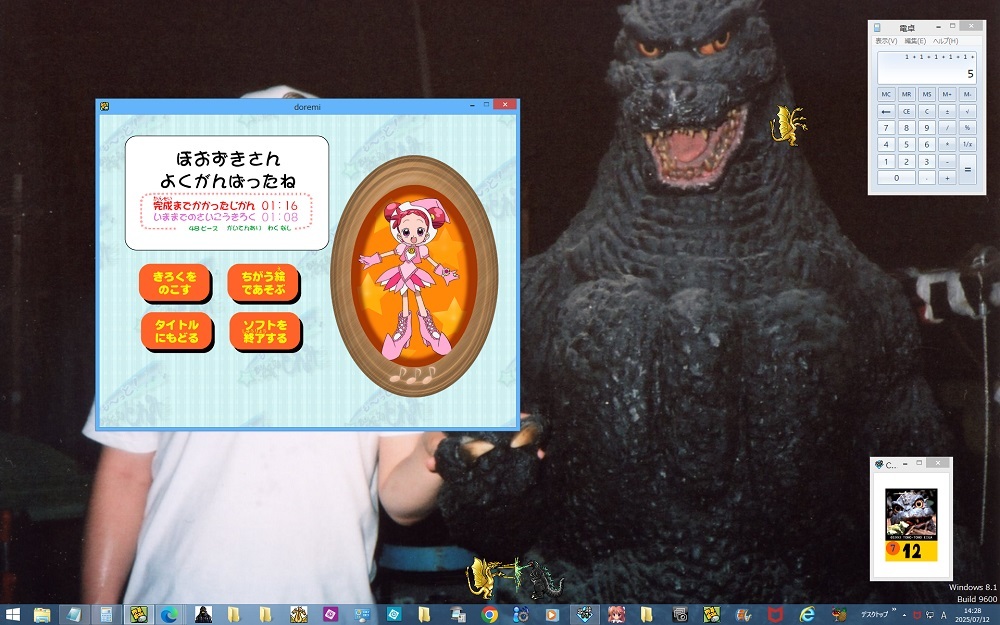Click calculator backspace arrow key
Image resolution: width=1000 pixels, height=625 pixels.
pos(886,112)
